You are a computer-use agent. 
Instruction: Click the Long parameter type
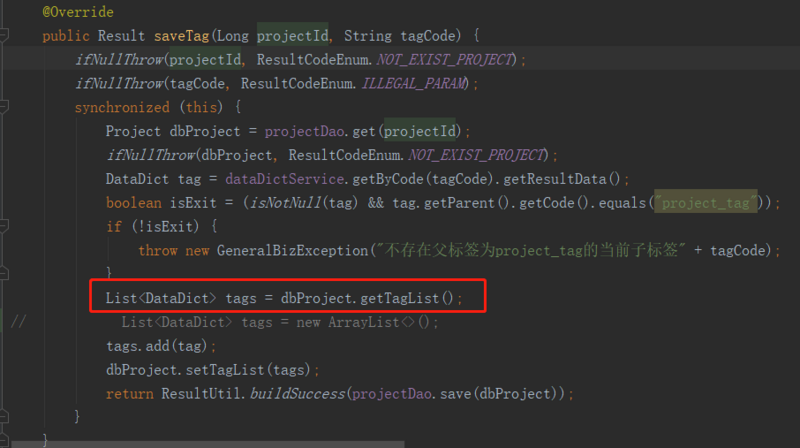tap(233, 36)
